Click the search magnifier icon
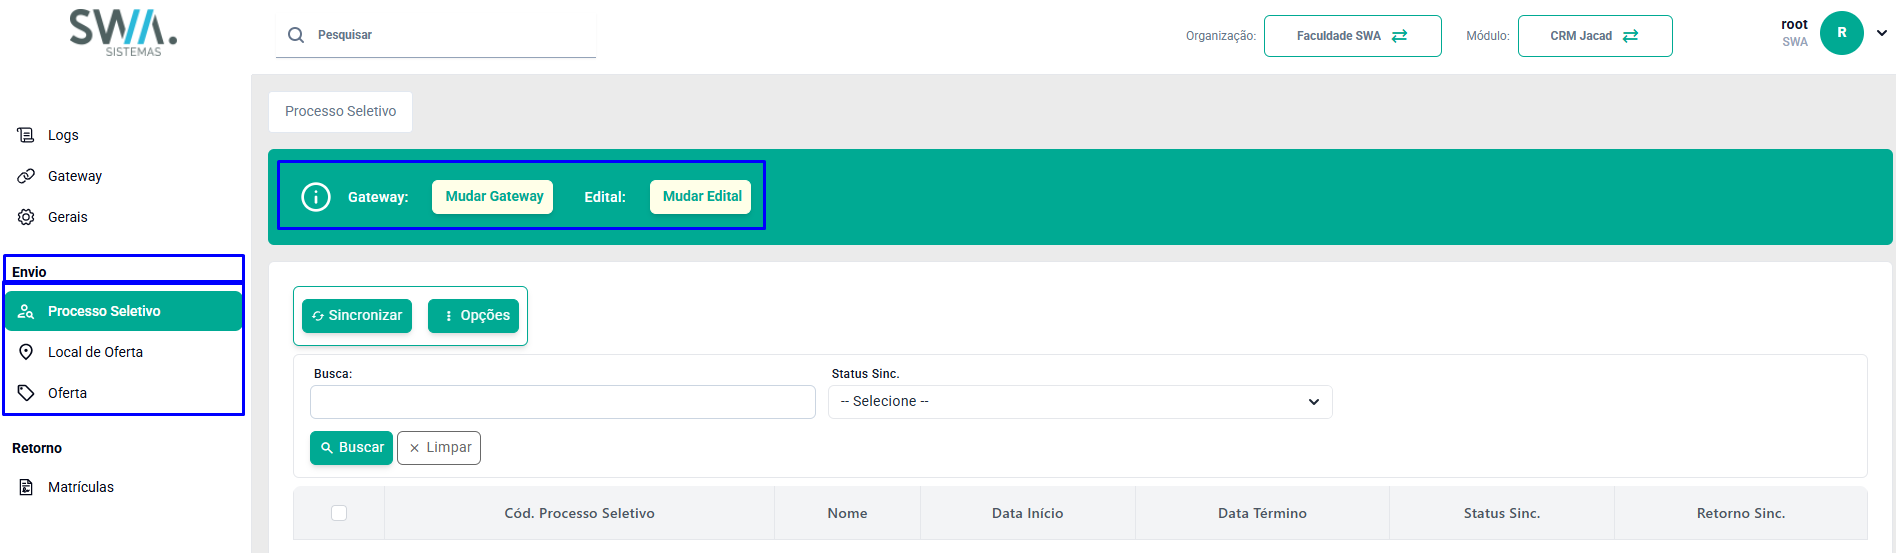 click(x=296, y=35)
